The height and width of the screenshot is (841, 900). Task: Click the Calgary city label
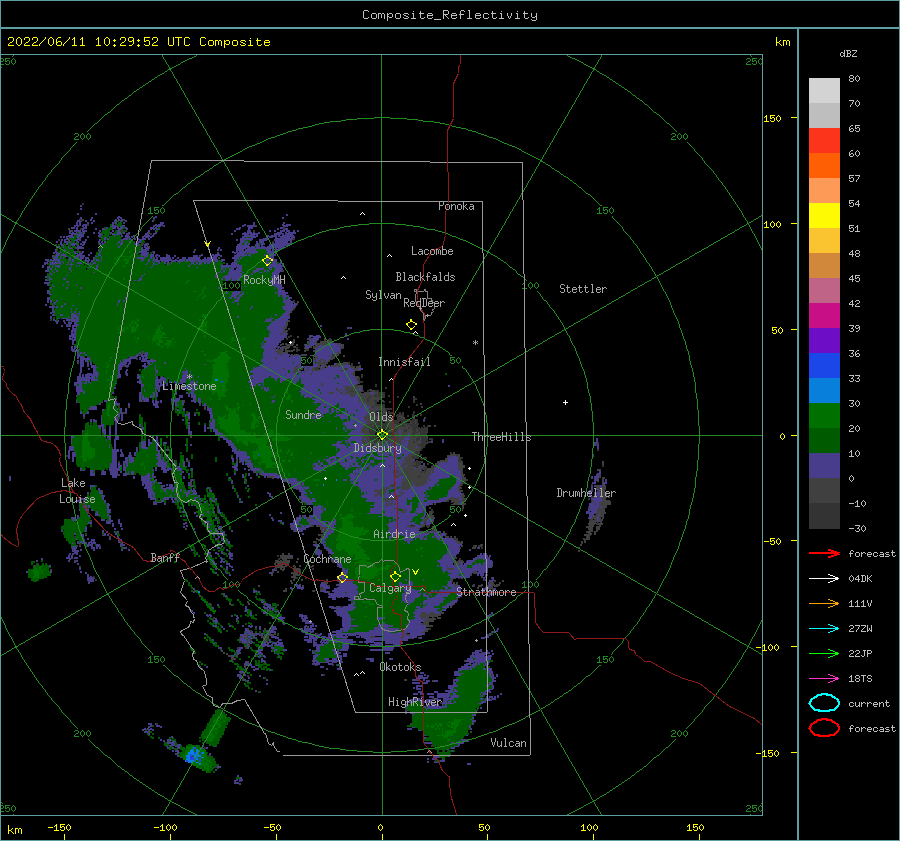(390, 588)
